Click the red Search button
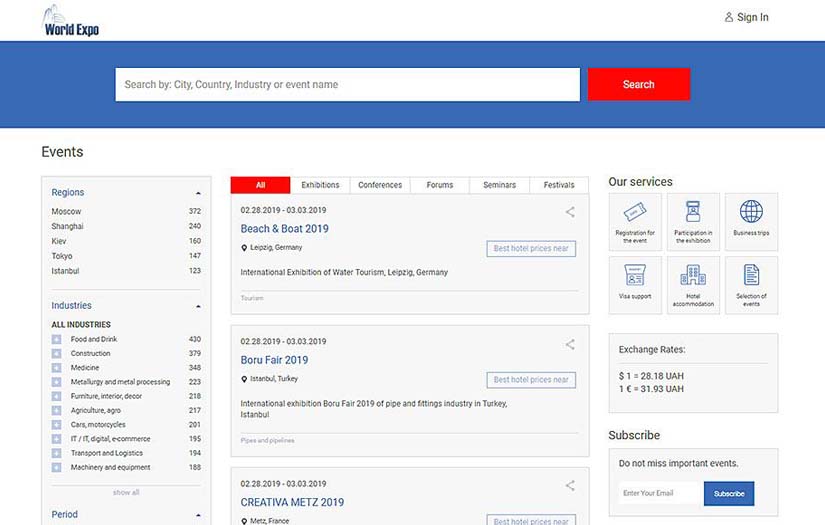This screenshot has width=825, height=525. pos(639,84)
